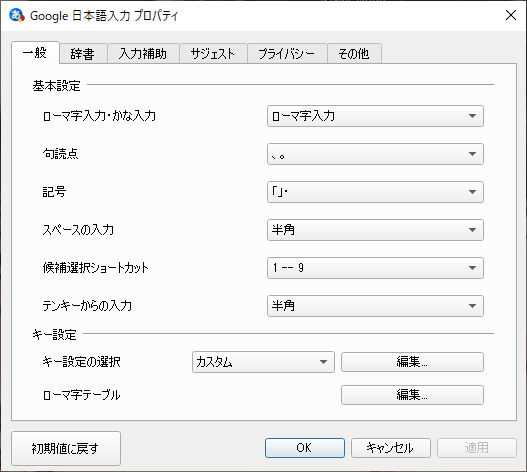Close the properties dialog window
Image resolution: width=527 pixels, height=472 pixels.
(x=511, y=15)
